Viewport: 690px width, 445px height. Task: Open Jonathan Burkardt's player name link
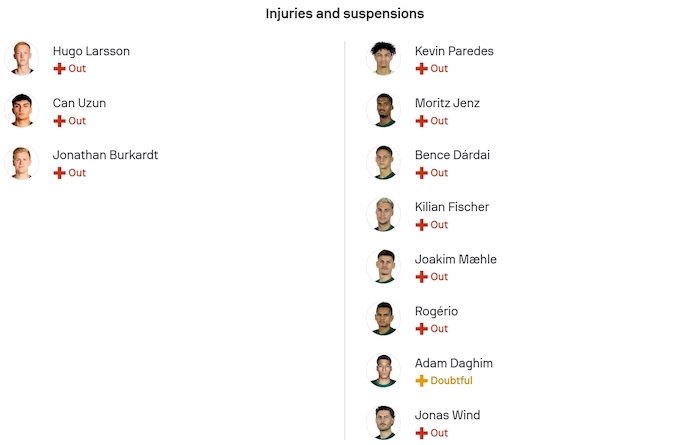(105, 155)
